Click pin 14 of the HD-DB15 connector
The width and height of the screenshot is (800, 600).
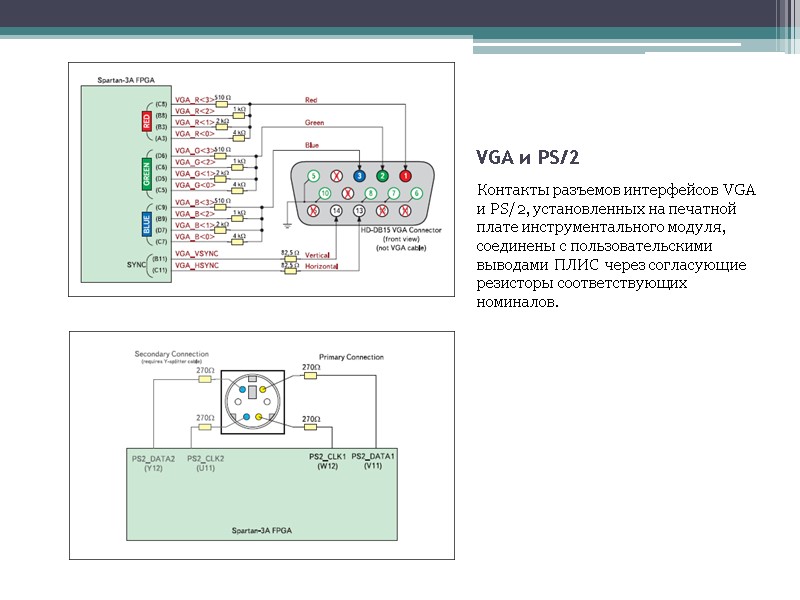336,211
